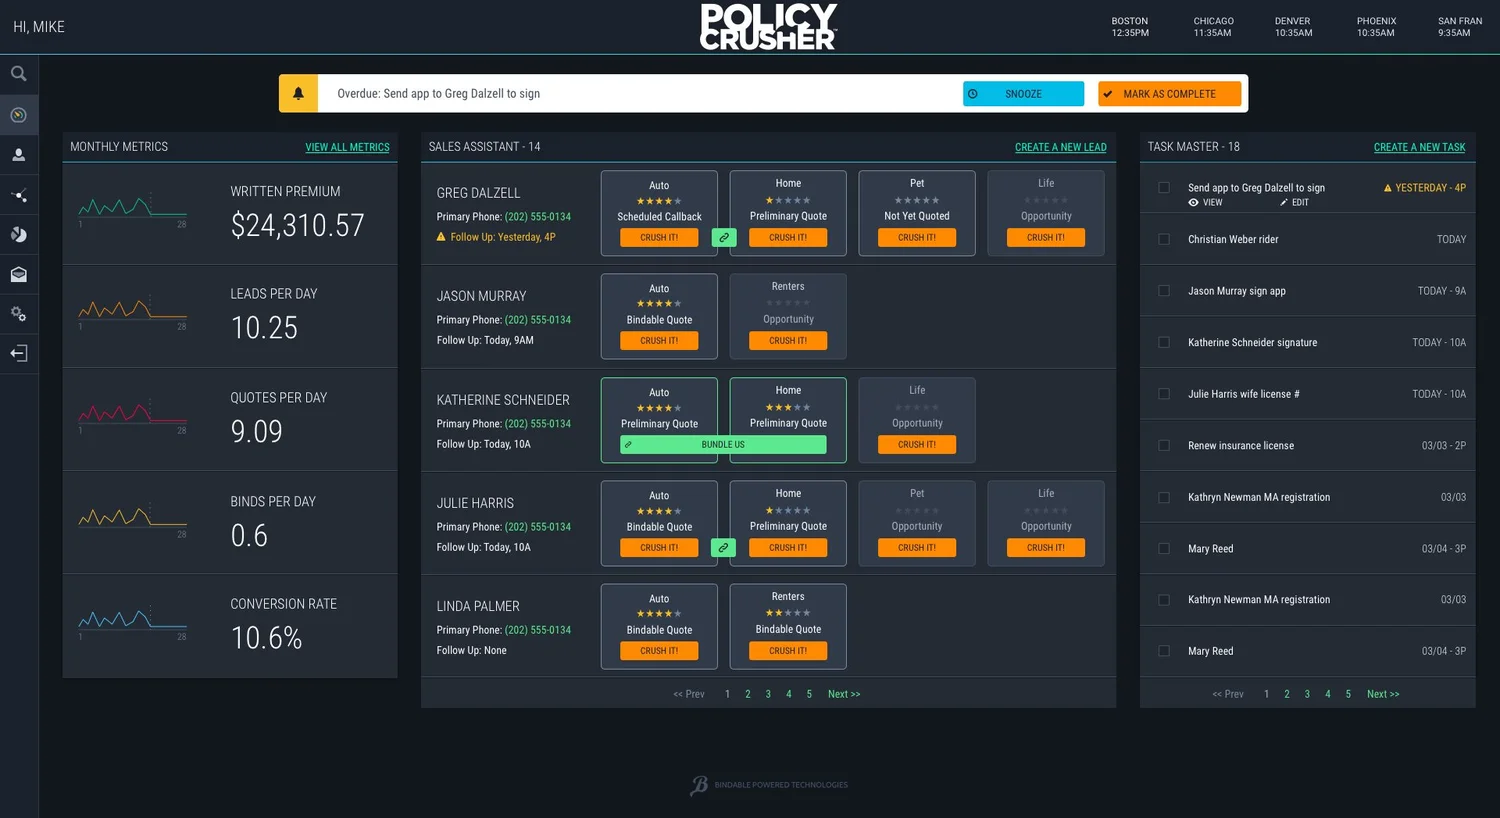
Task: Click link icon on Julie Harris's Auto card
Action: [x=724, y=548]
